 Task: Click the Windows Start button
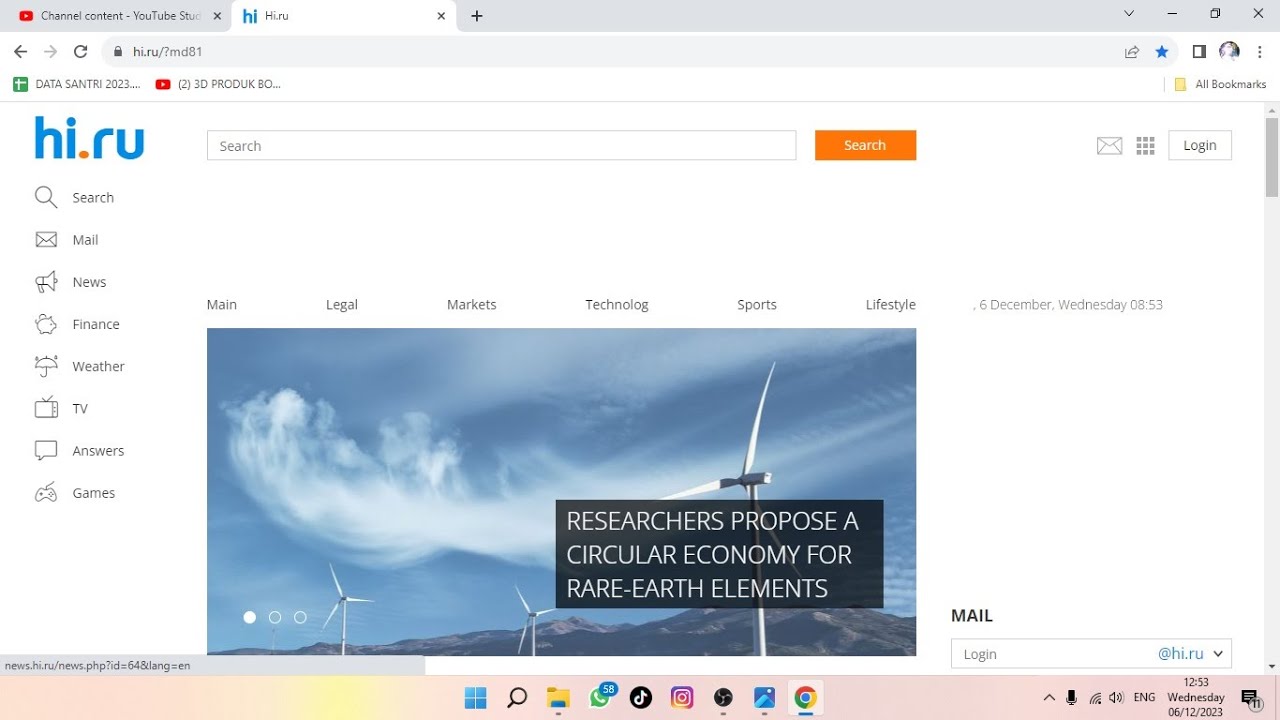click(x=475, y=698)
